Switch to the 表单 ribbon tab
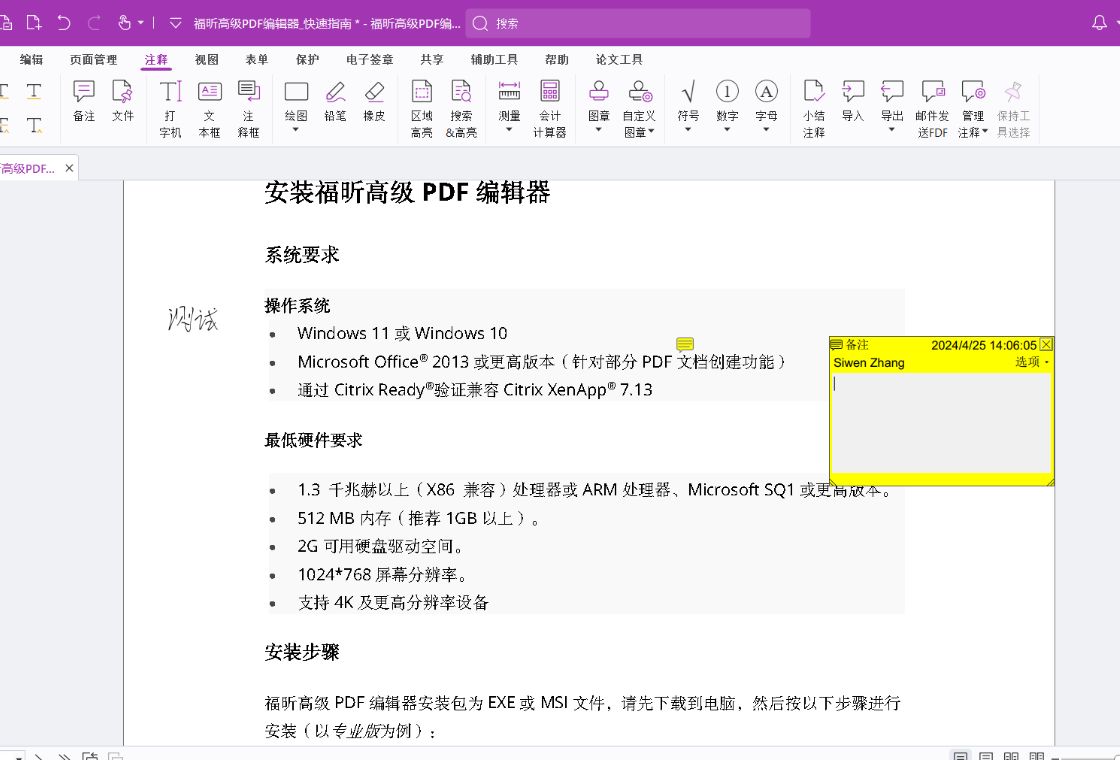 [x=256, y=59]
